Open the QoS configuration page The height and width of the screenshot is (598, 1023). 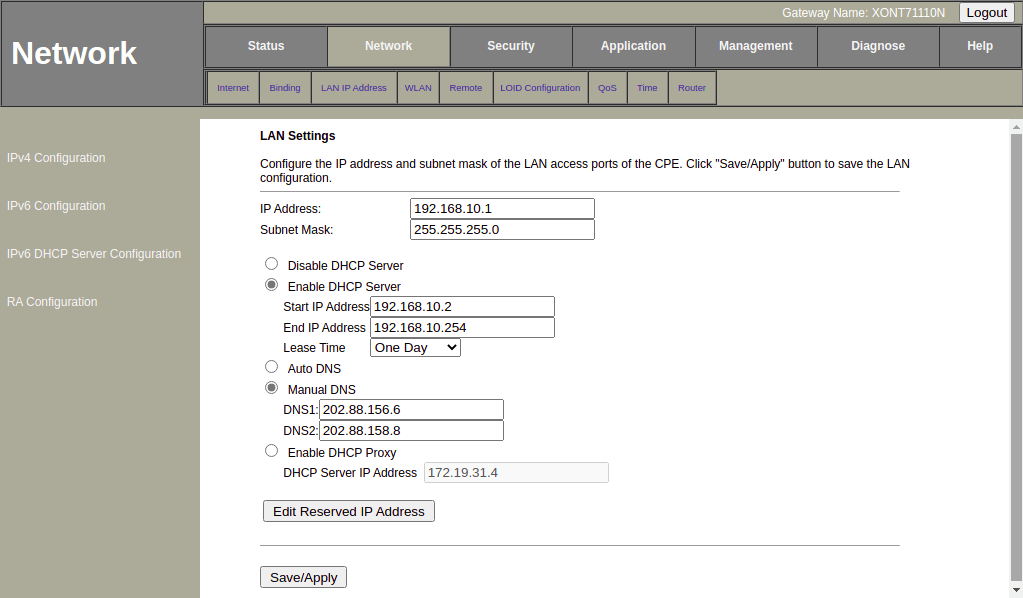point(607,87)
